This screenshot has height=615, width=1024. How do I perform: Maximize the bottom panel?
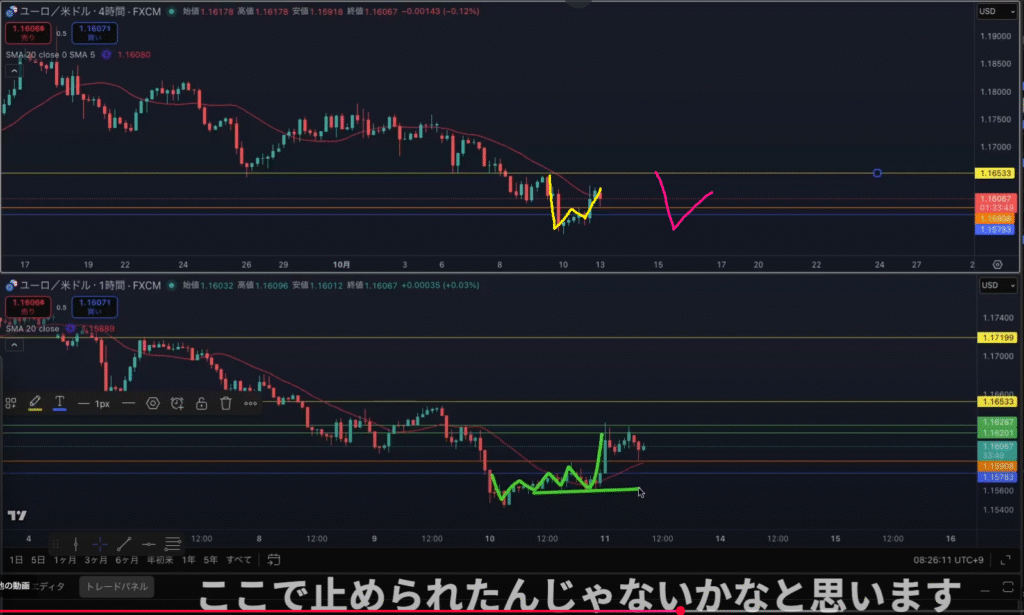click(x=1008, y=587)
